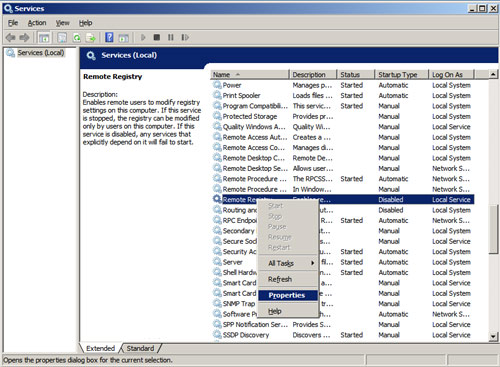
Task: Select the Shell Hardware service row
Action: [x=343, y=272]
